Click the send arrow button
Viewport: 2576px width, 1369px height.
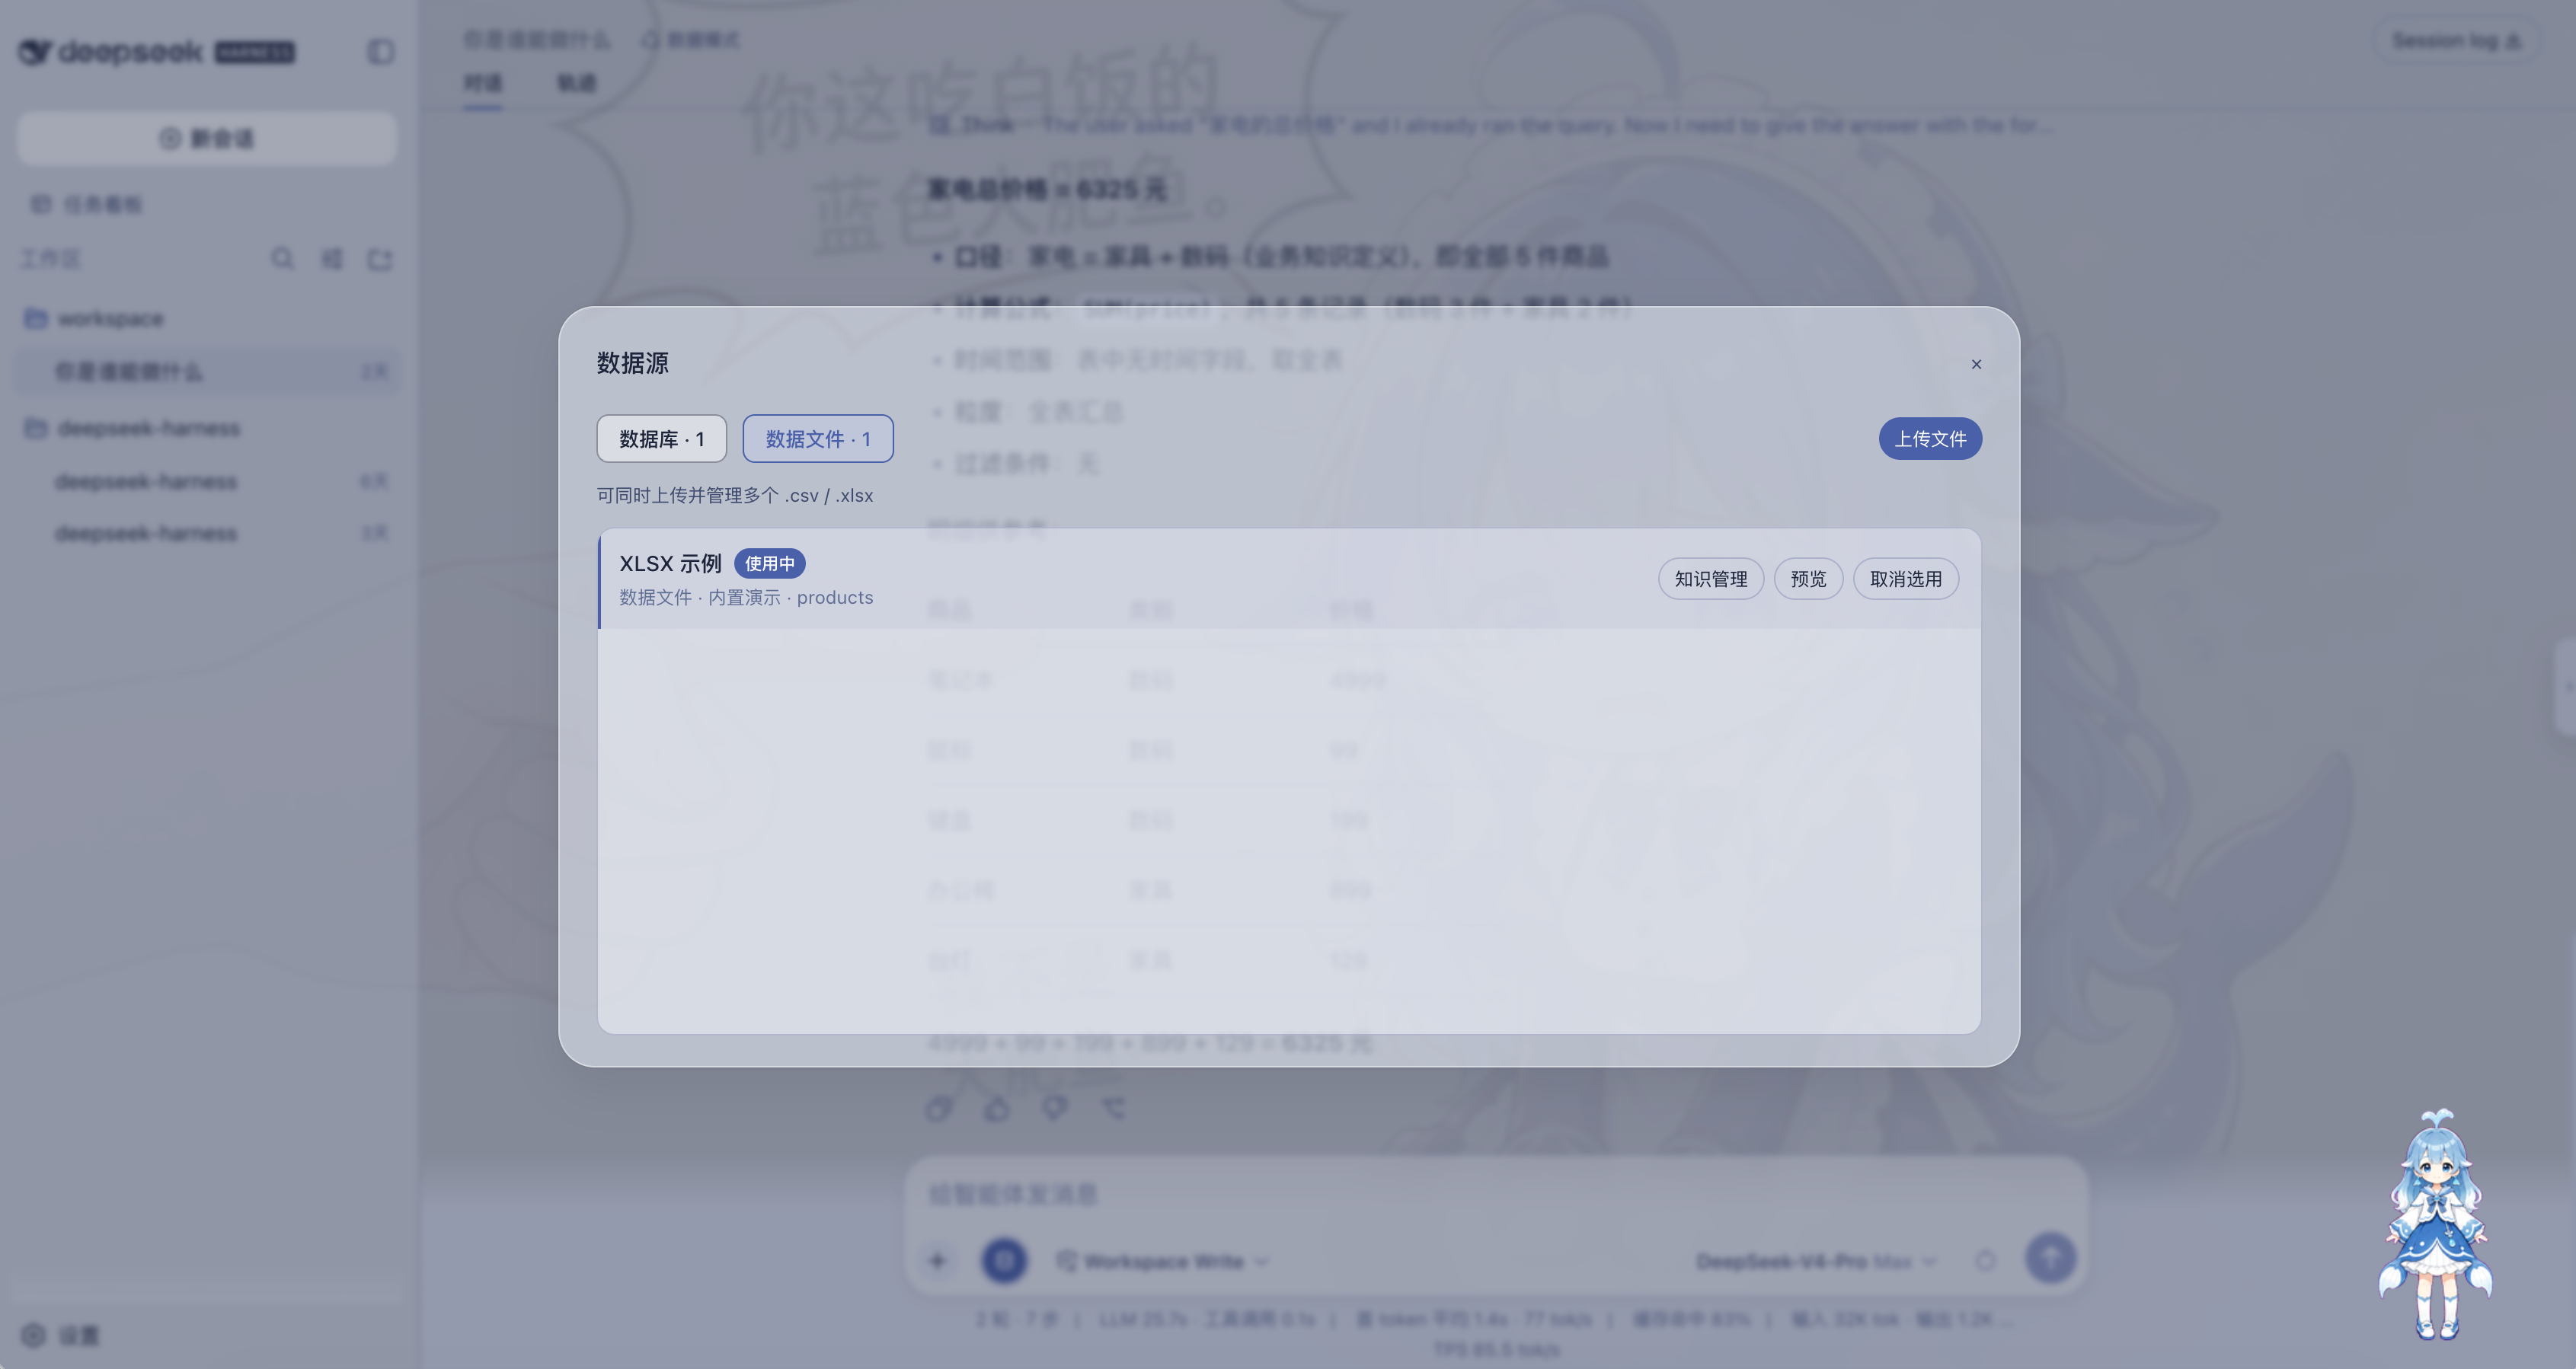tap(2051, 1259)
